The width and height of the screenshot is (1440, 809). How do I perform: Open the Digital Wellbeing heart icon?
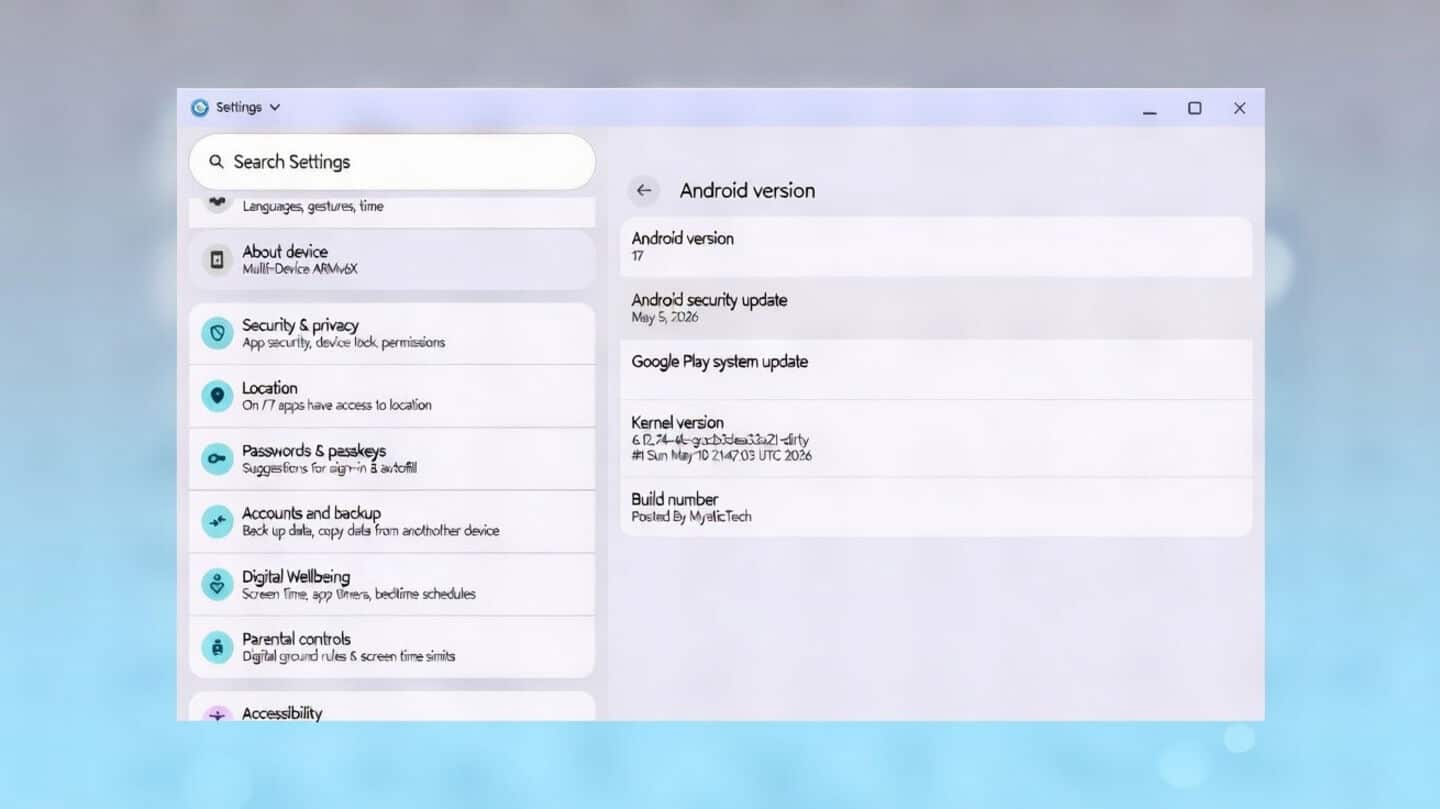(x=217, y=585)
